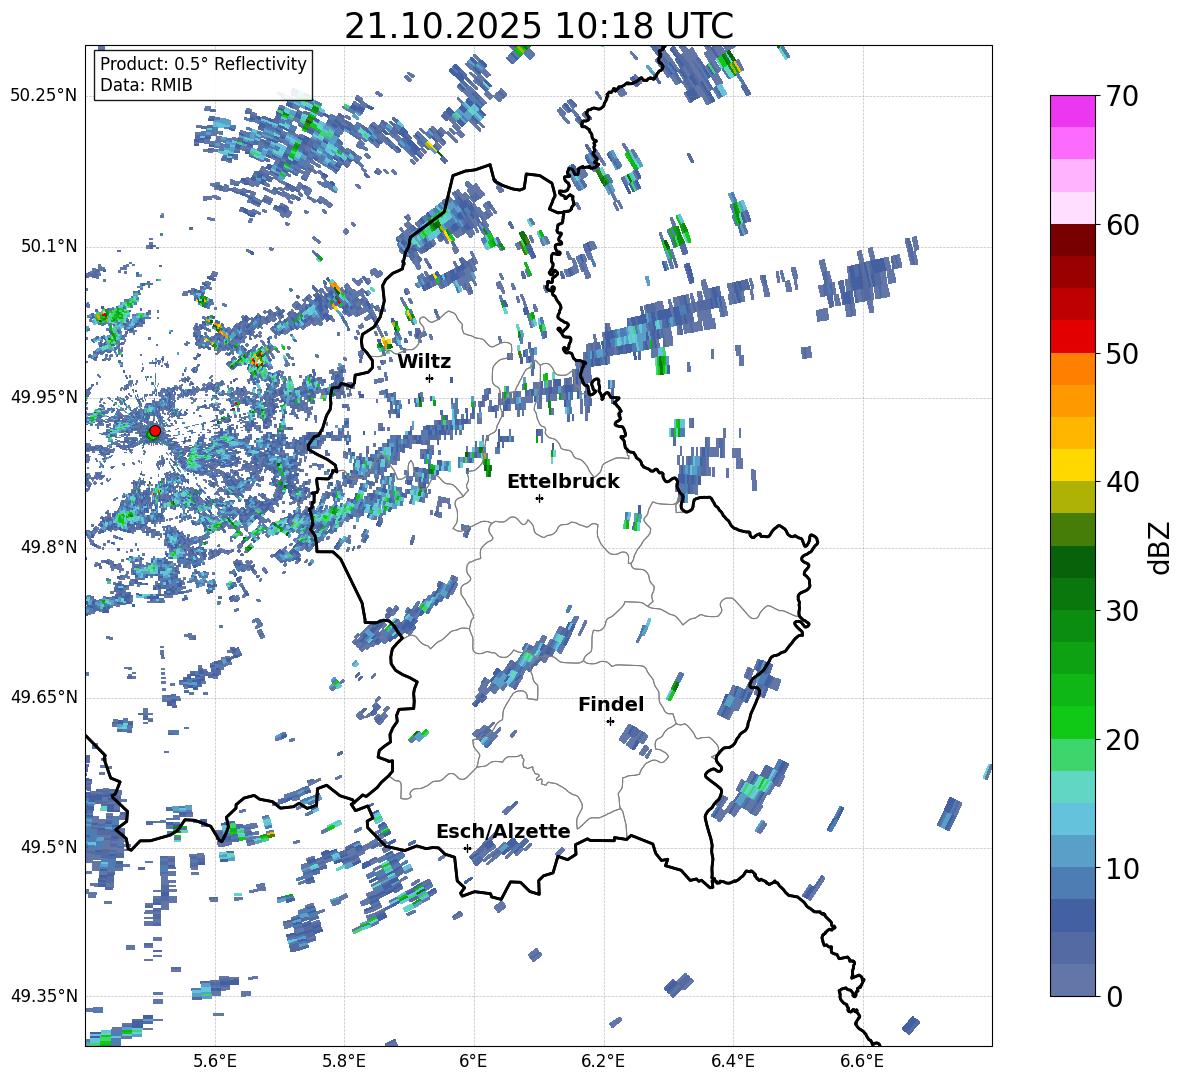Click the Data: RMIB text
This screenshot has height=1081, width=1184.
pos(146,85)
